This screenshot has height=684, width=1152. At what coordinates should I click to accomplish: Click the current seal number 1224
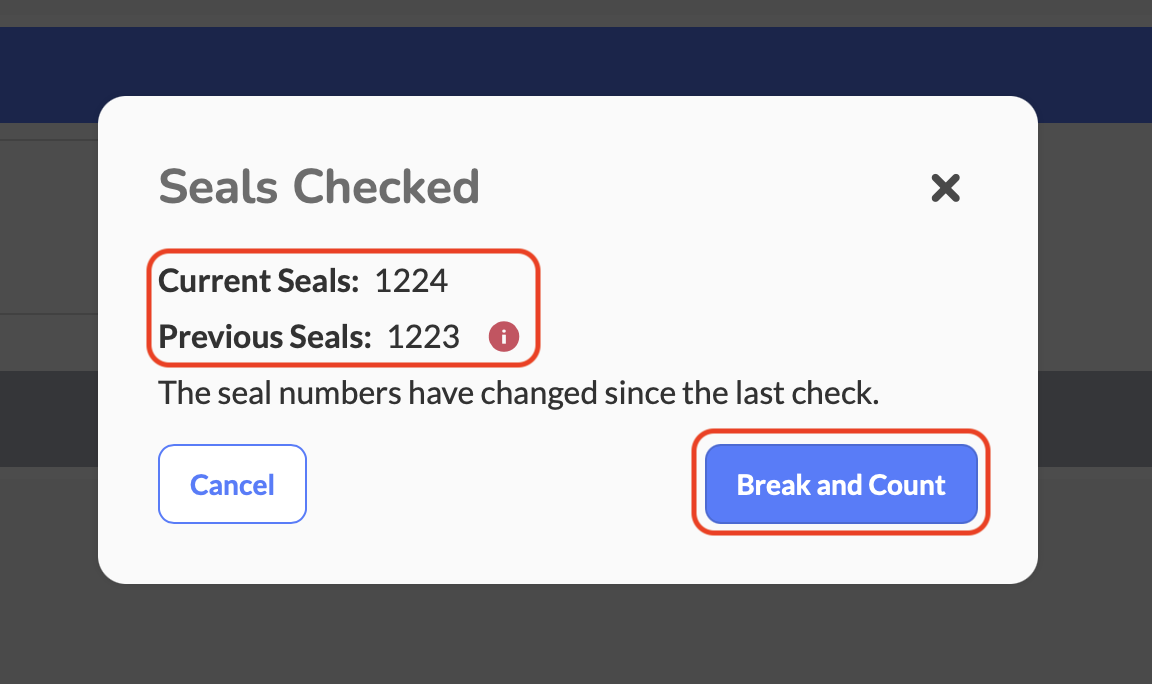click(411, 282)
